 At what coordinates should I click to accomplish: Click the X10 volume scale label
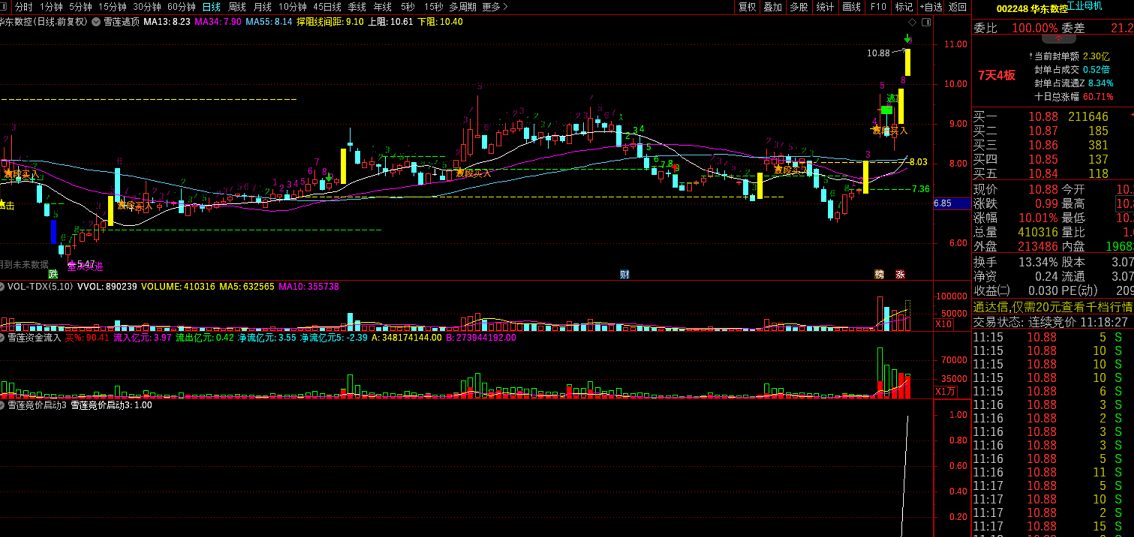pos(944,324)
